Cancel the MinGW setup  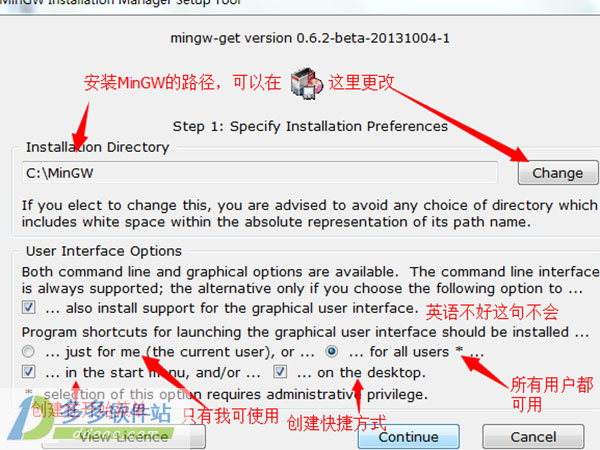533,437
